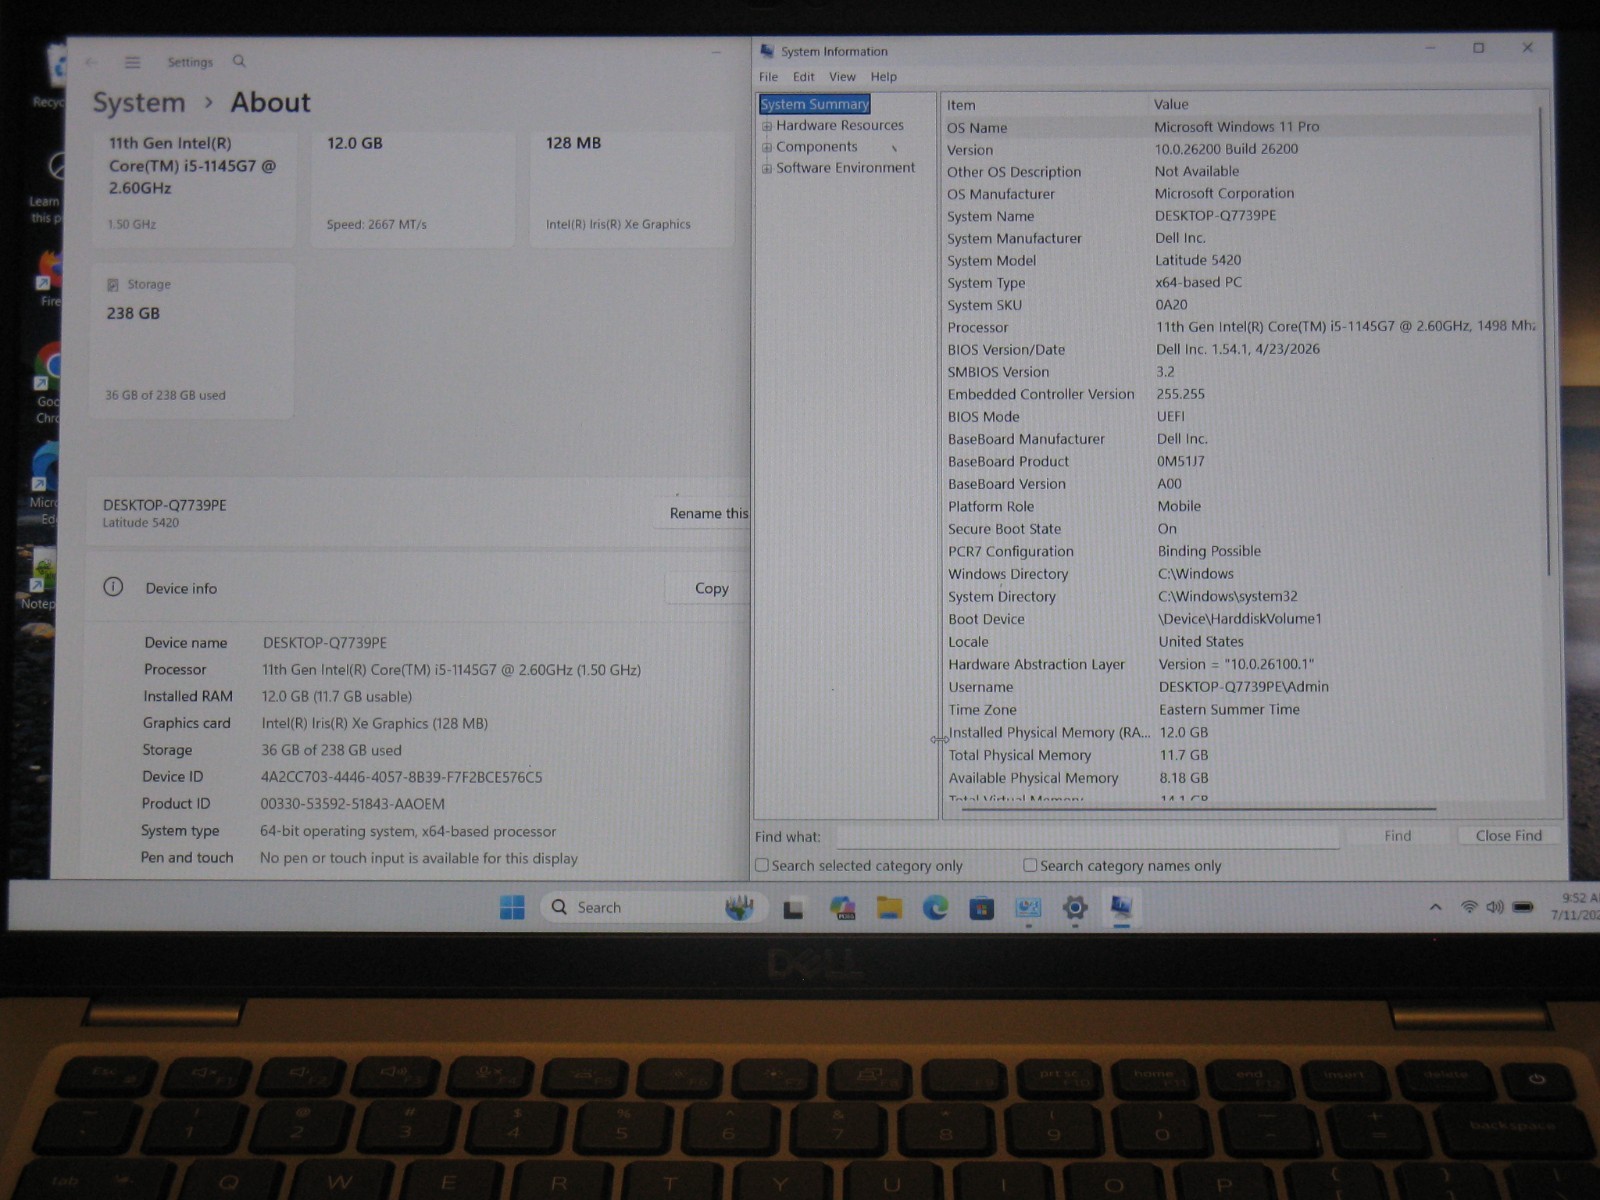Open the Help menu in System Information
1600x1200 pixels.
point(883,77)
